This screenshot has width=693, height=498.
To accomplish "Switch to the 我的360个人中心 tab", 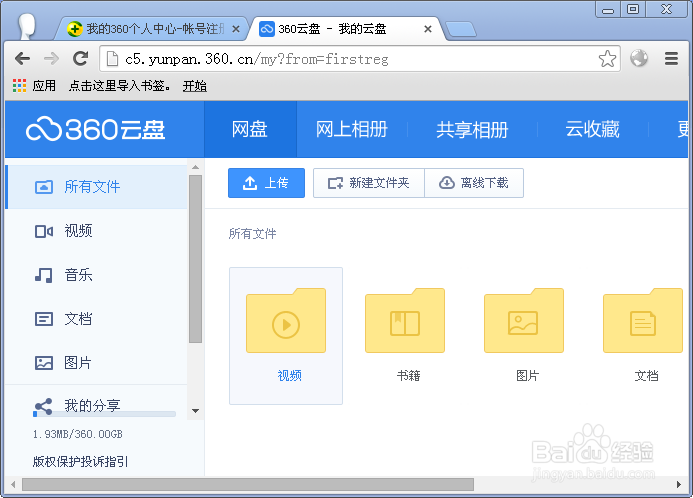I will [150, 29].
